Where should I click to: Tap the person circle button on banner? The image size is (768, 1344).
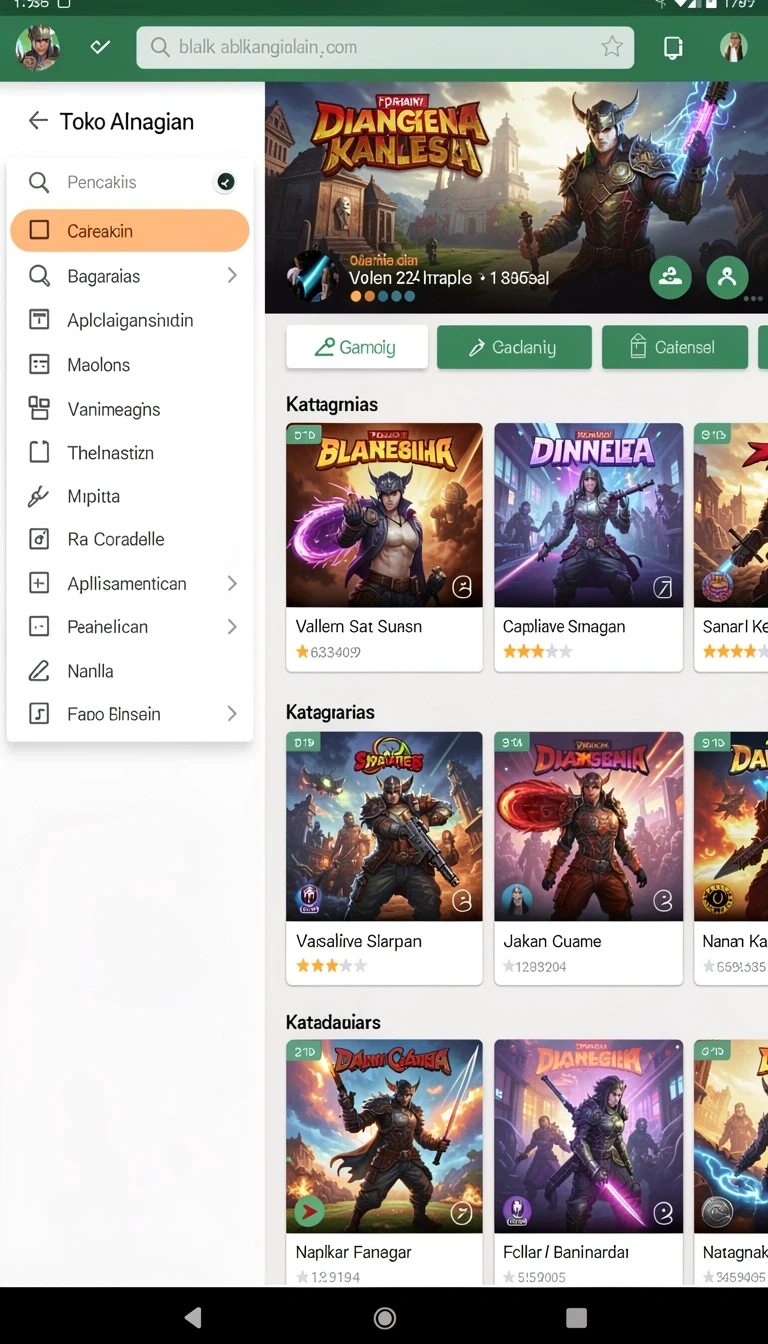pyautogui.click(x=727, y=278)
